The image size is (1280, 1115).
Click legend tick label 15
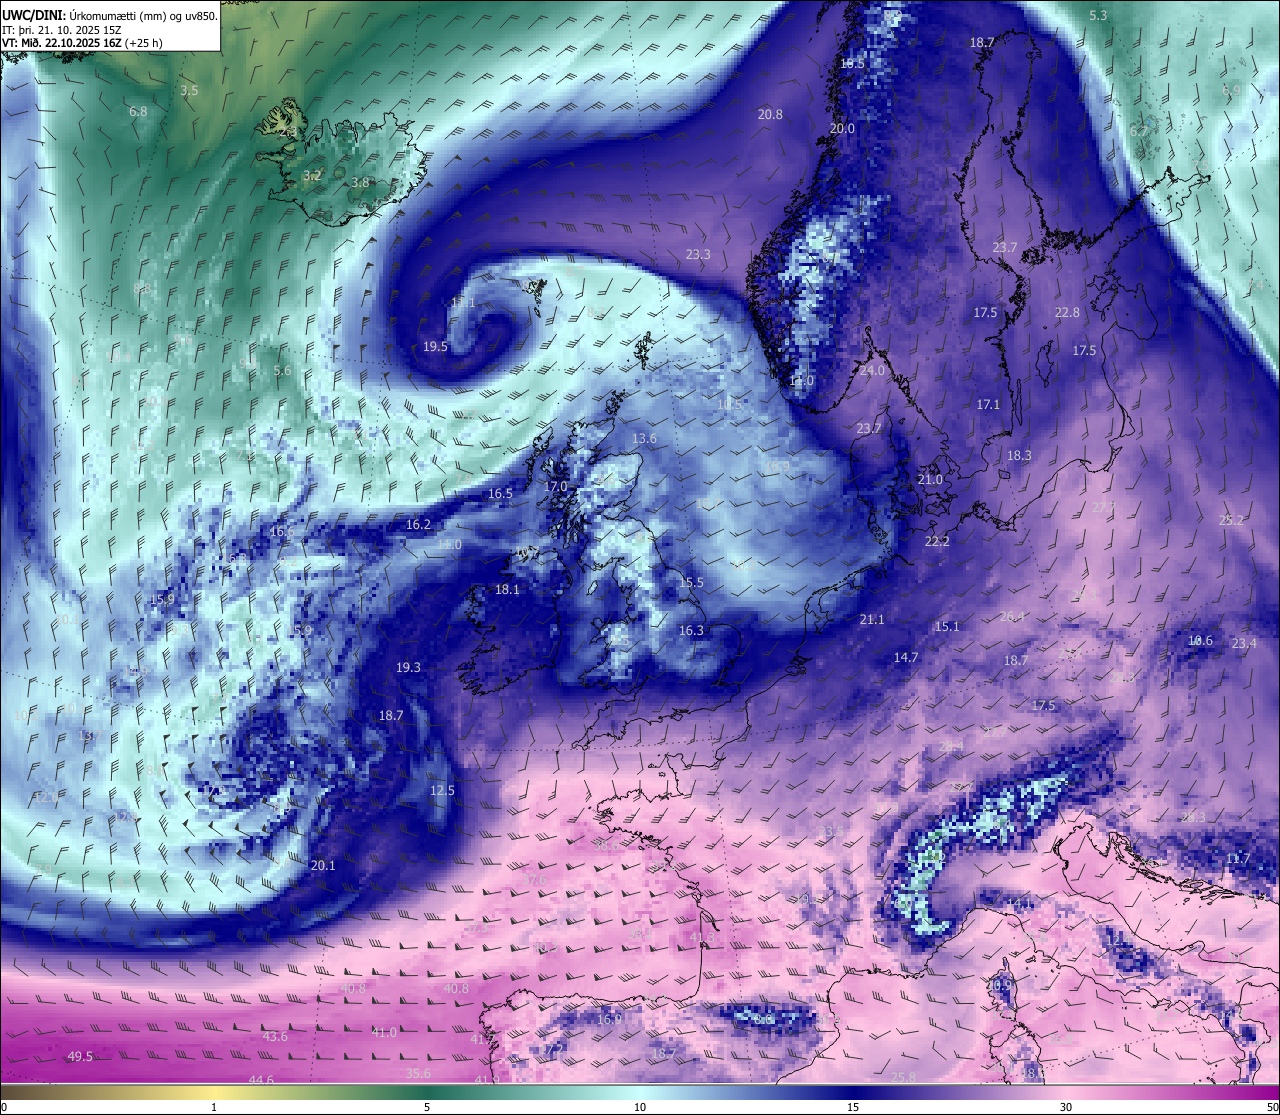coord(853,1107)
